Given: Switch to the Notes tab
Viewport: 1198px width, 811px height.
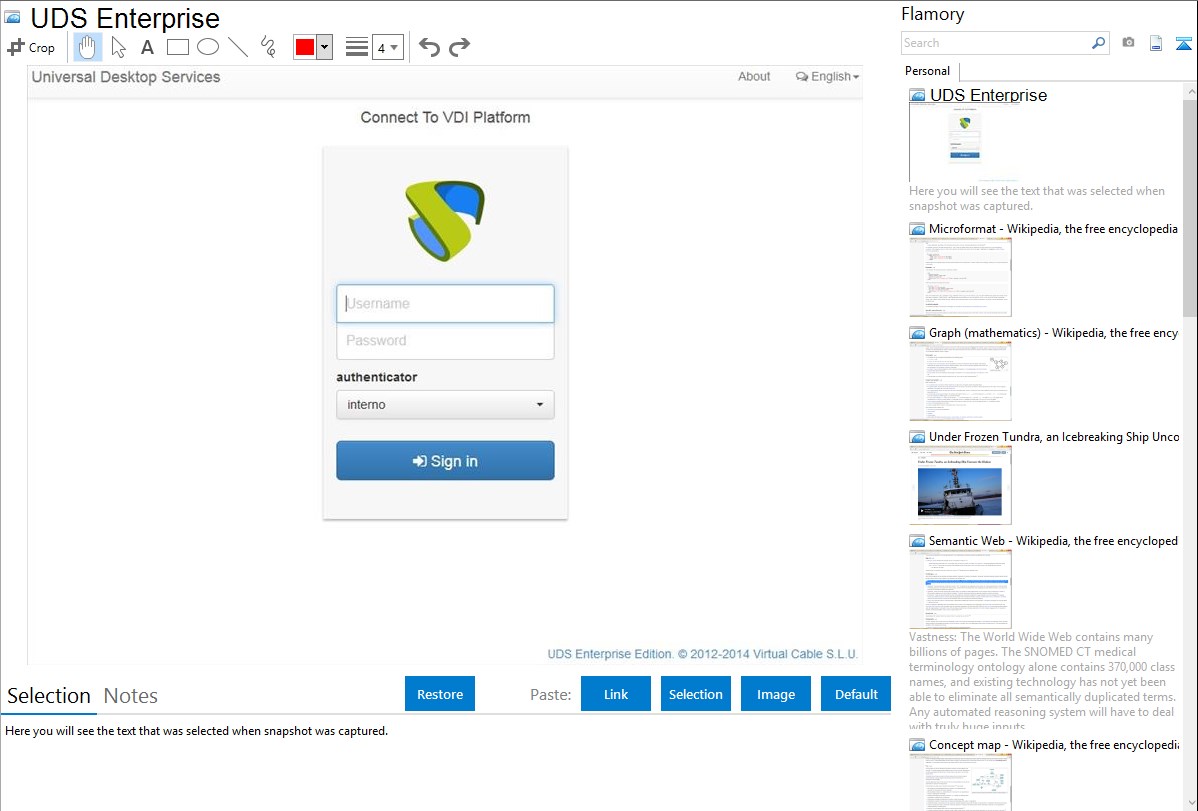Looking at the screenshot, I should (131, 696).
